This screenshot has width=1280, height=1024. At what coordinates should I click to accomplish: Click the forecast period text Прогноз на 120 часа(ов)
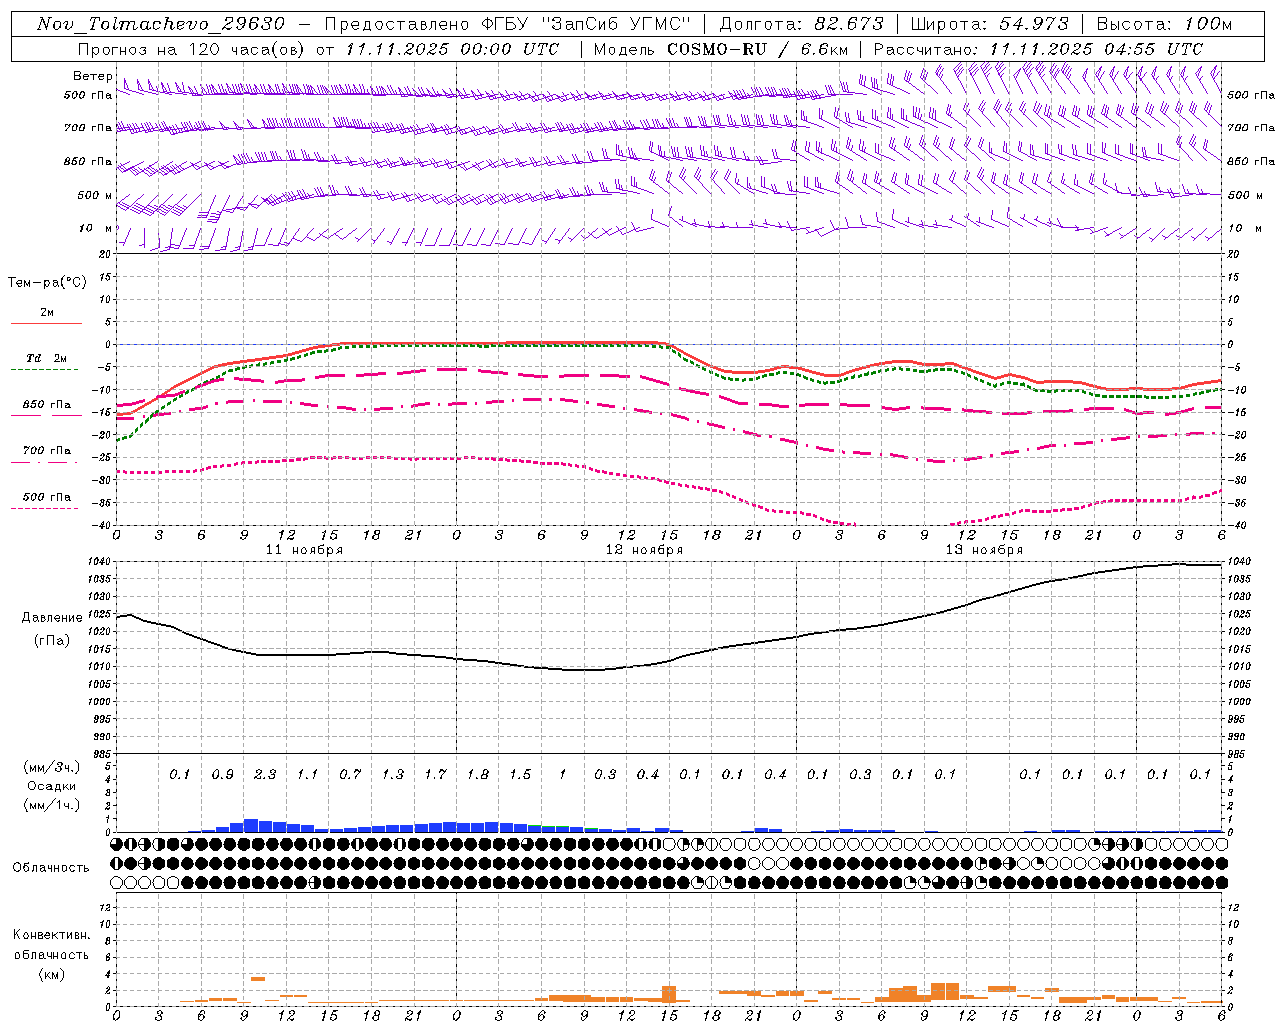point(192,49)
